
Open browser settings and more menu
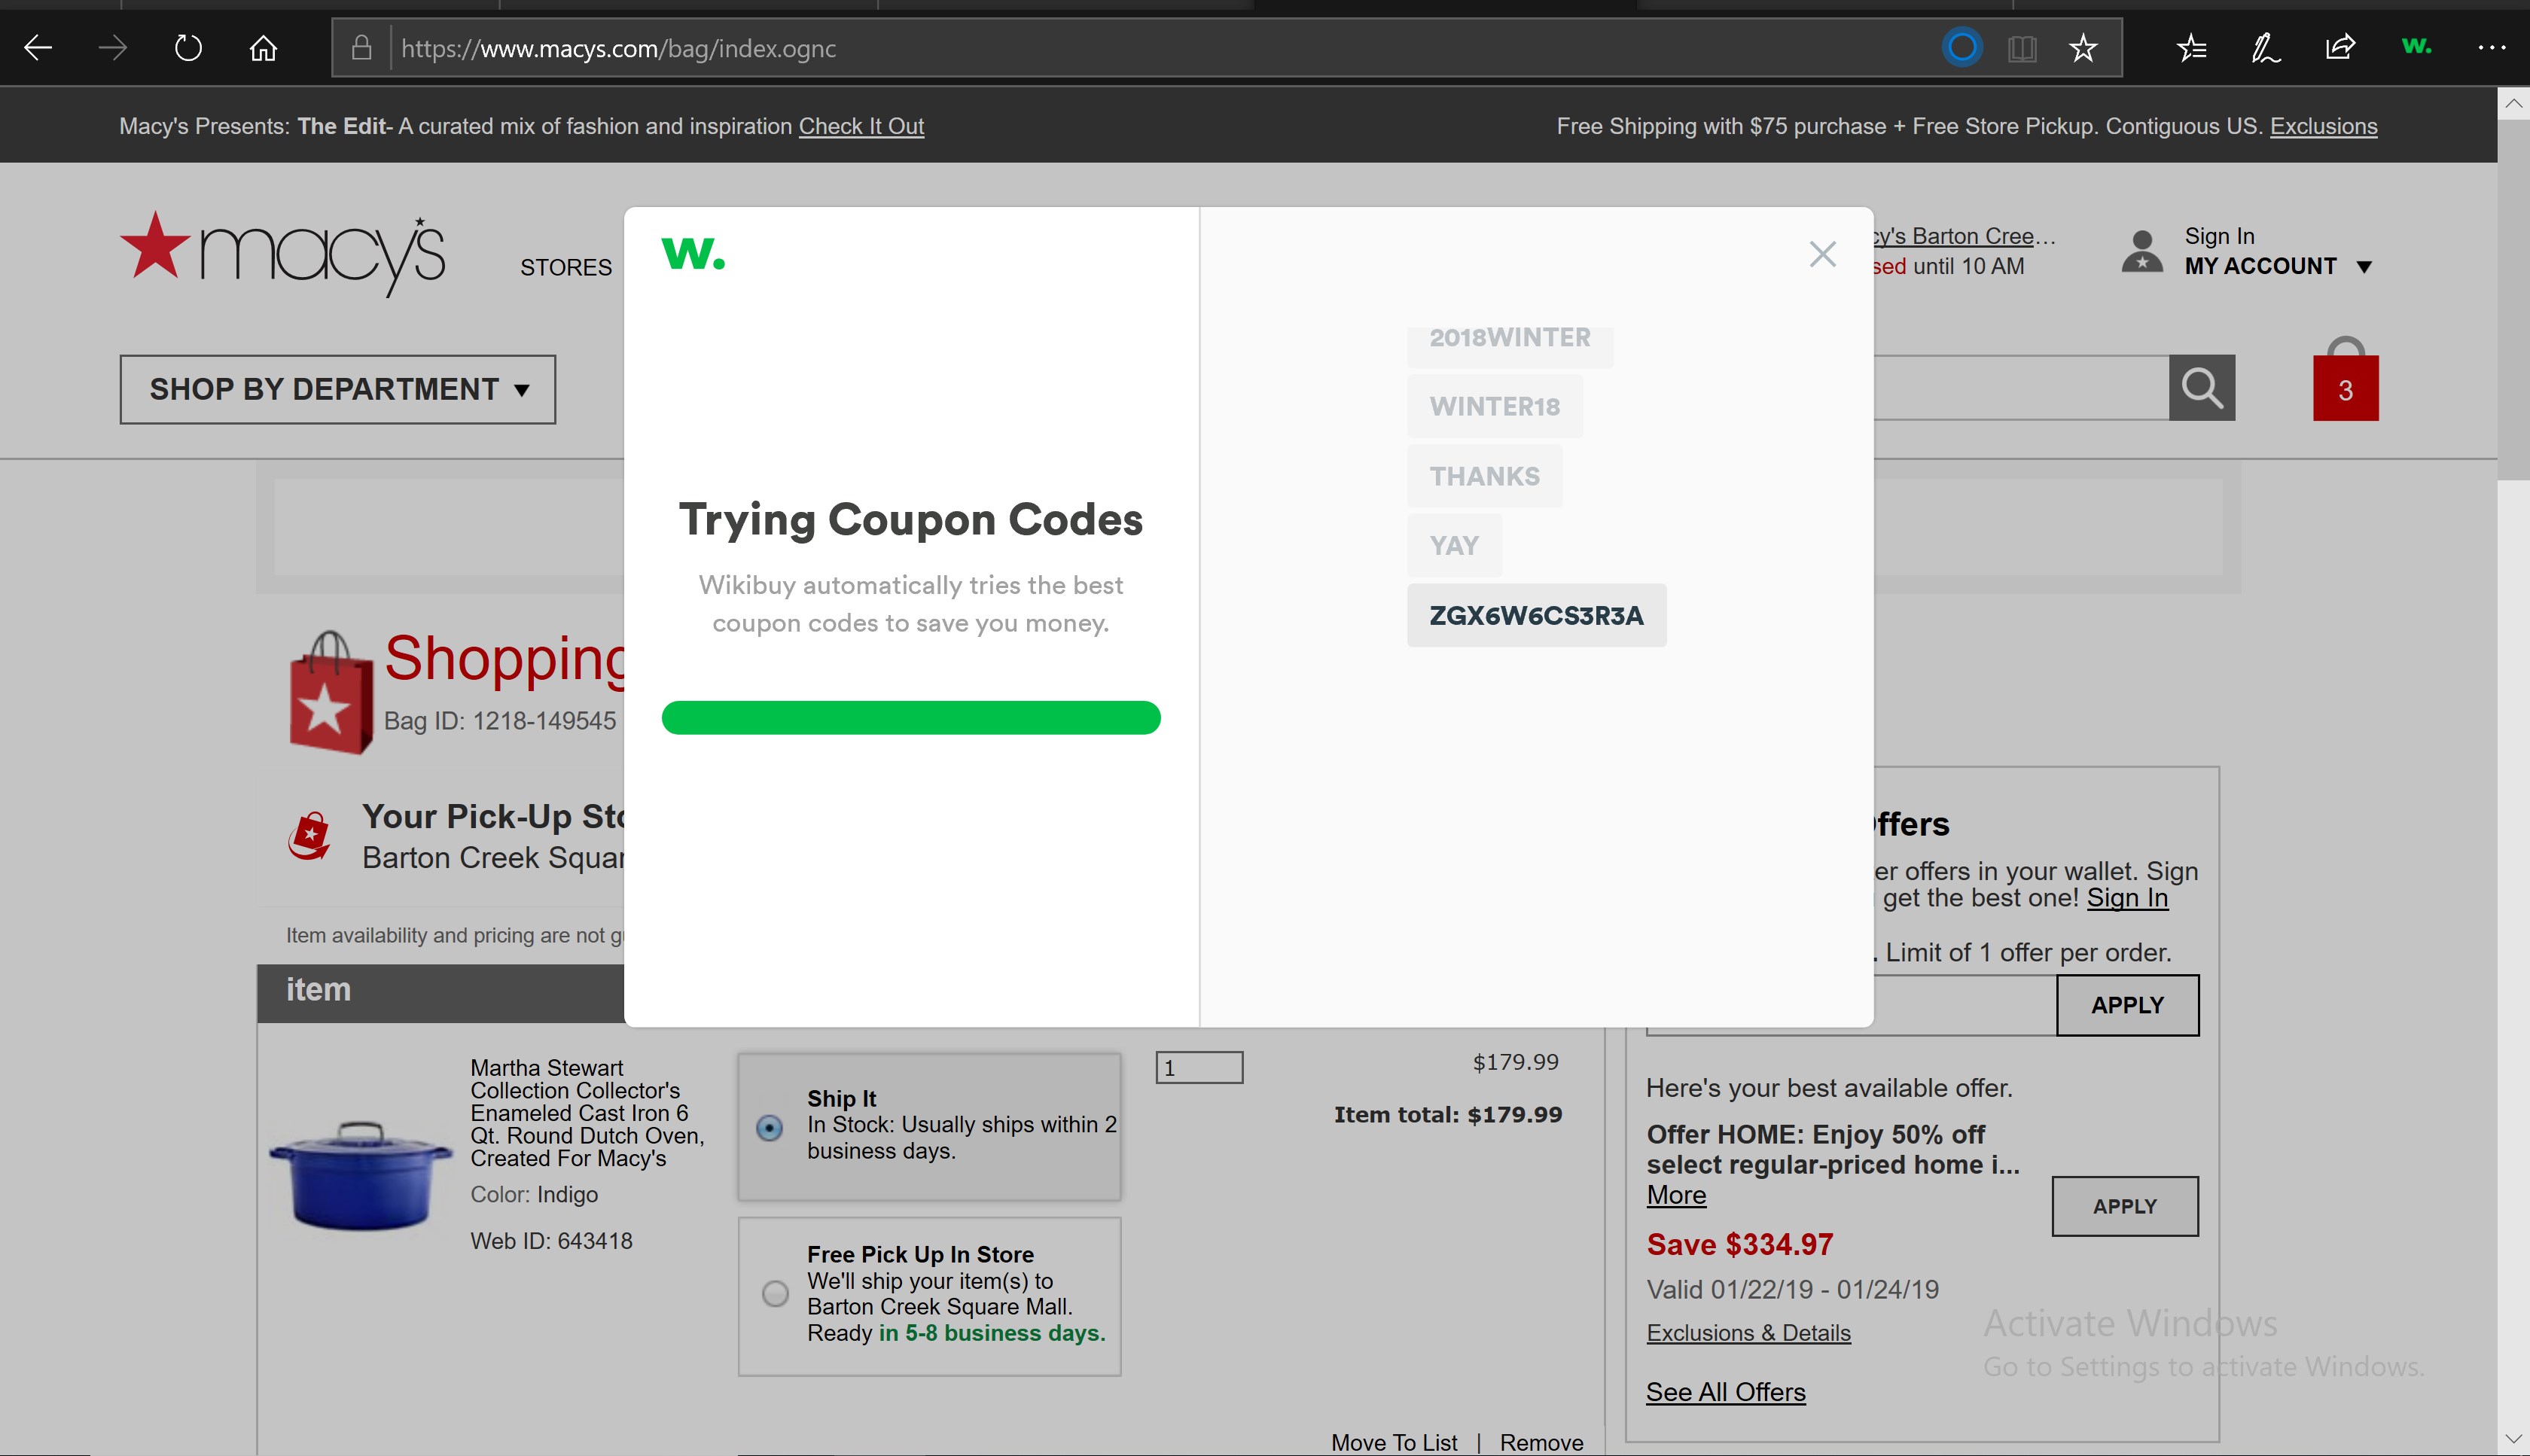point(2491,48)
